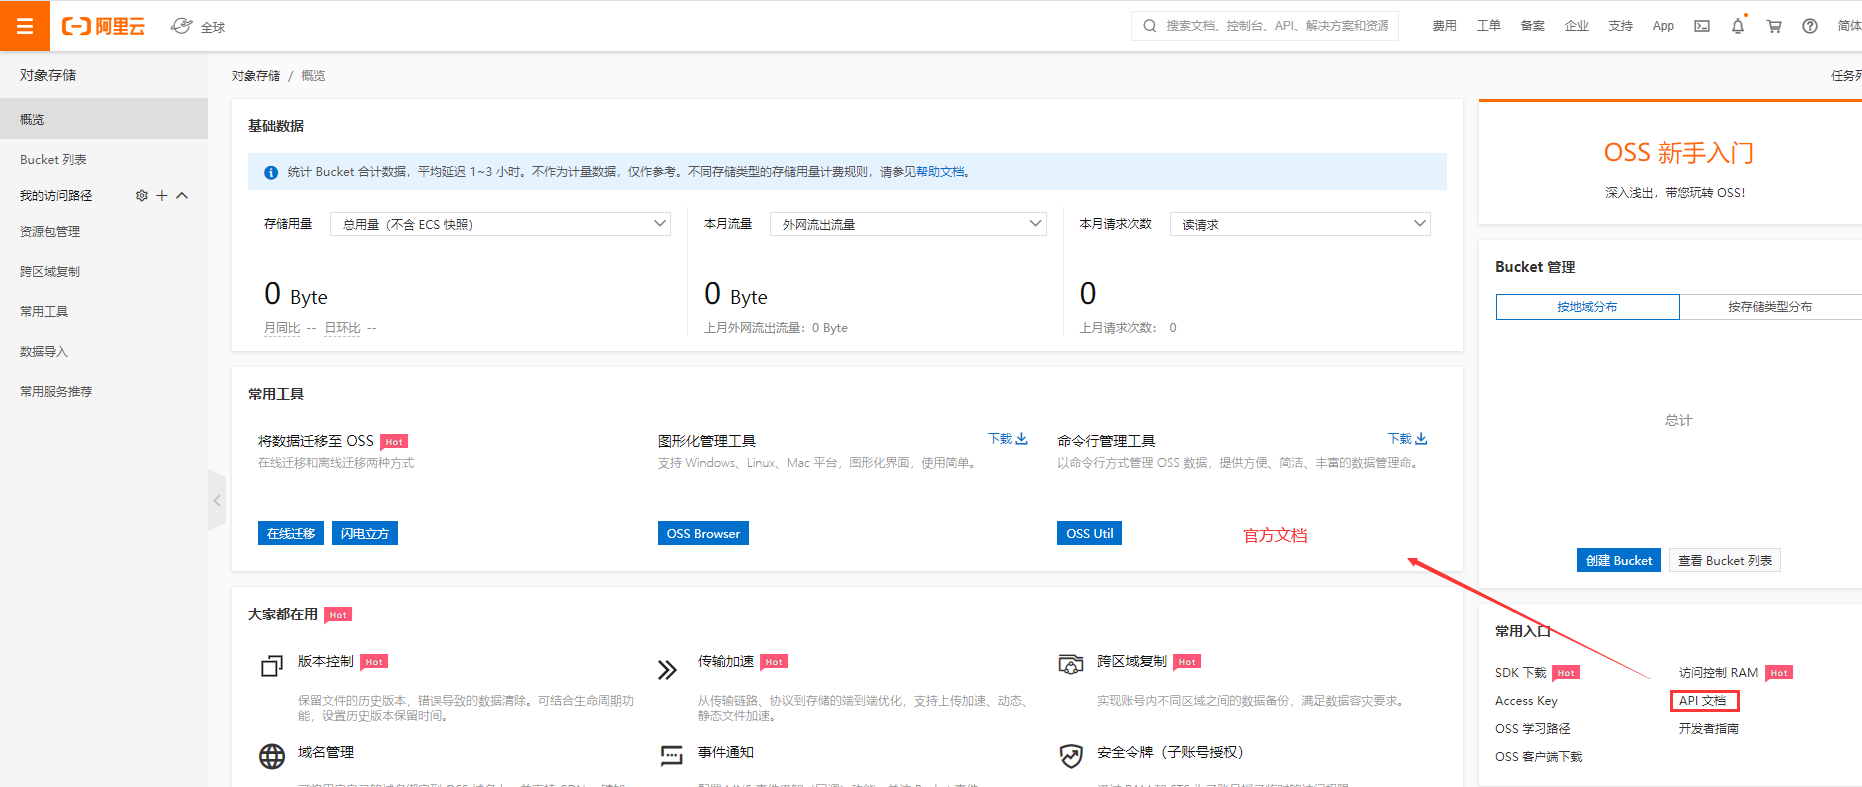Open the 访问控制 RAM link

1718,673
